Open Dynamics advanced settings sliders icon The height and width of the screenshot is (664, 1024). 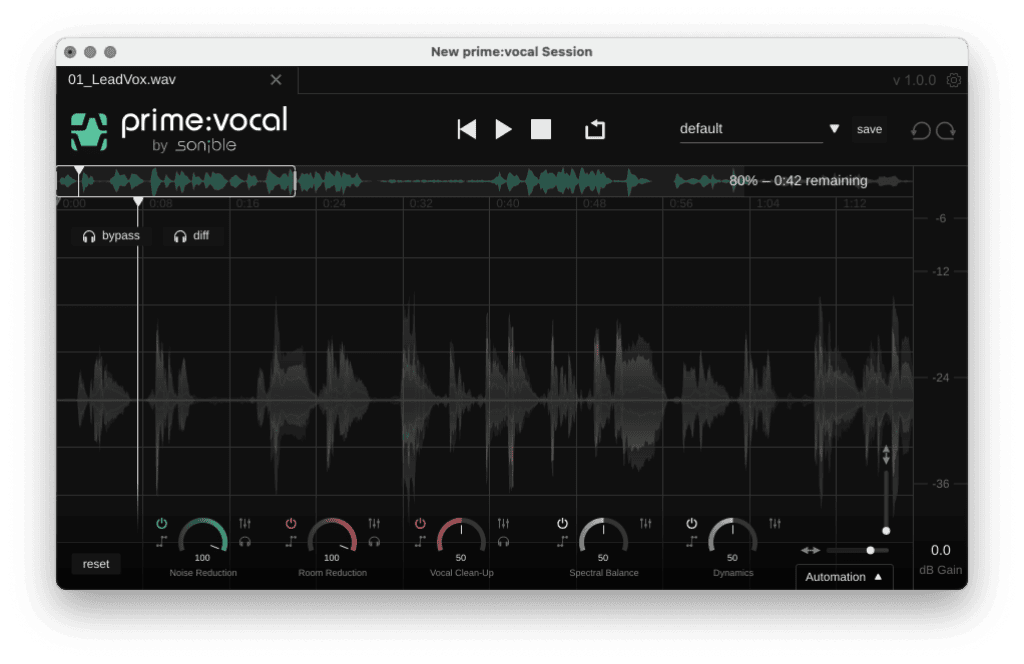point(775,523)
